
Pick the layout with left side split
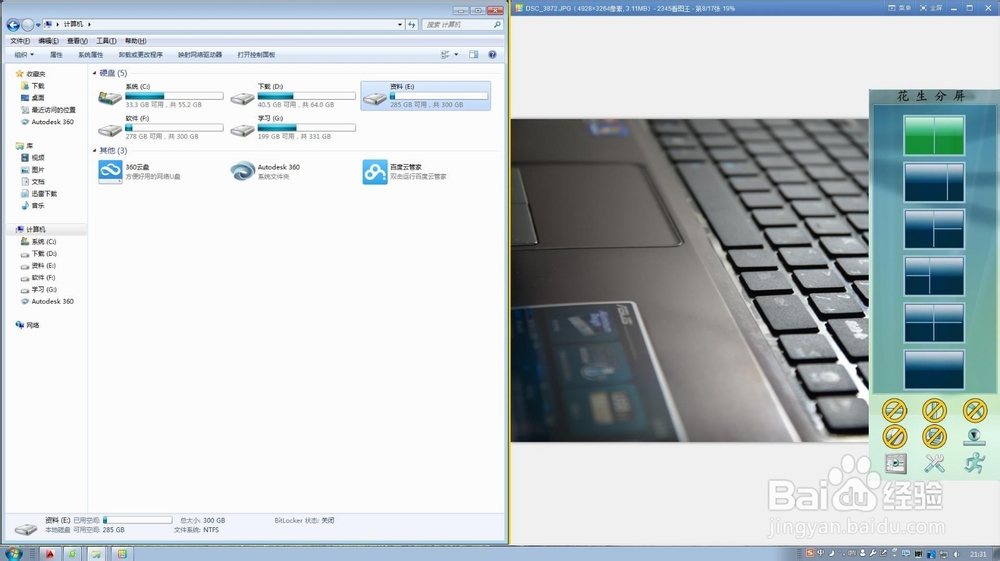(934, 276)
